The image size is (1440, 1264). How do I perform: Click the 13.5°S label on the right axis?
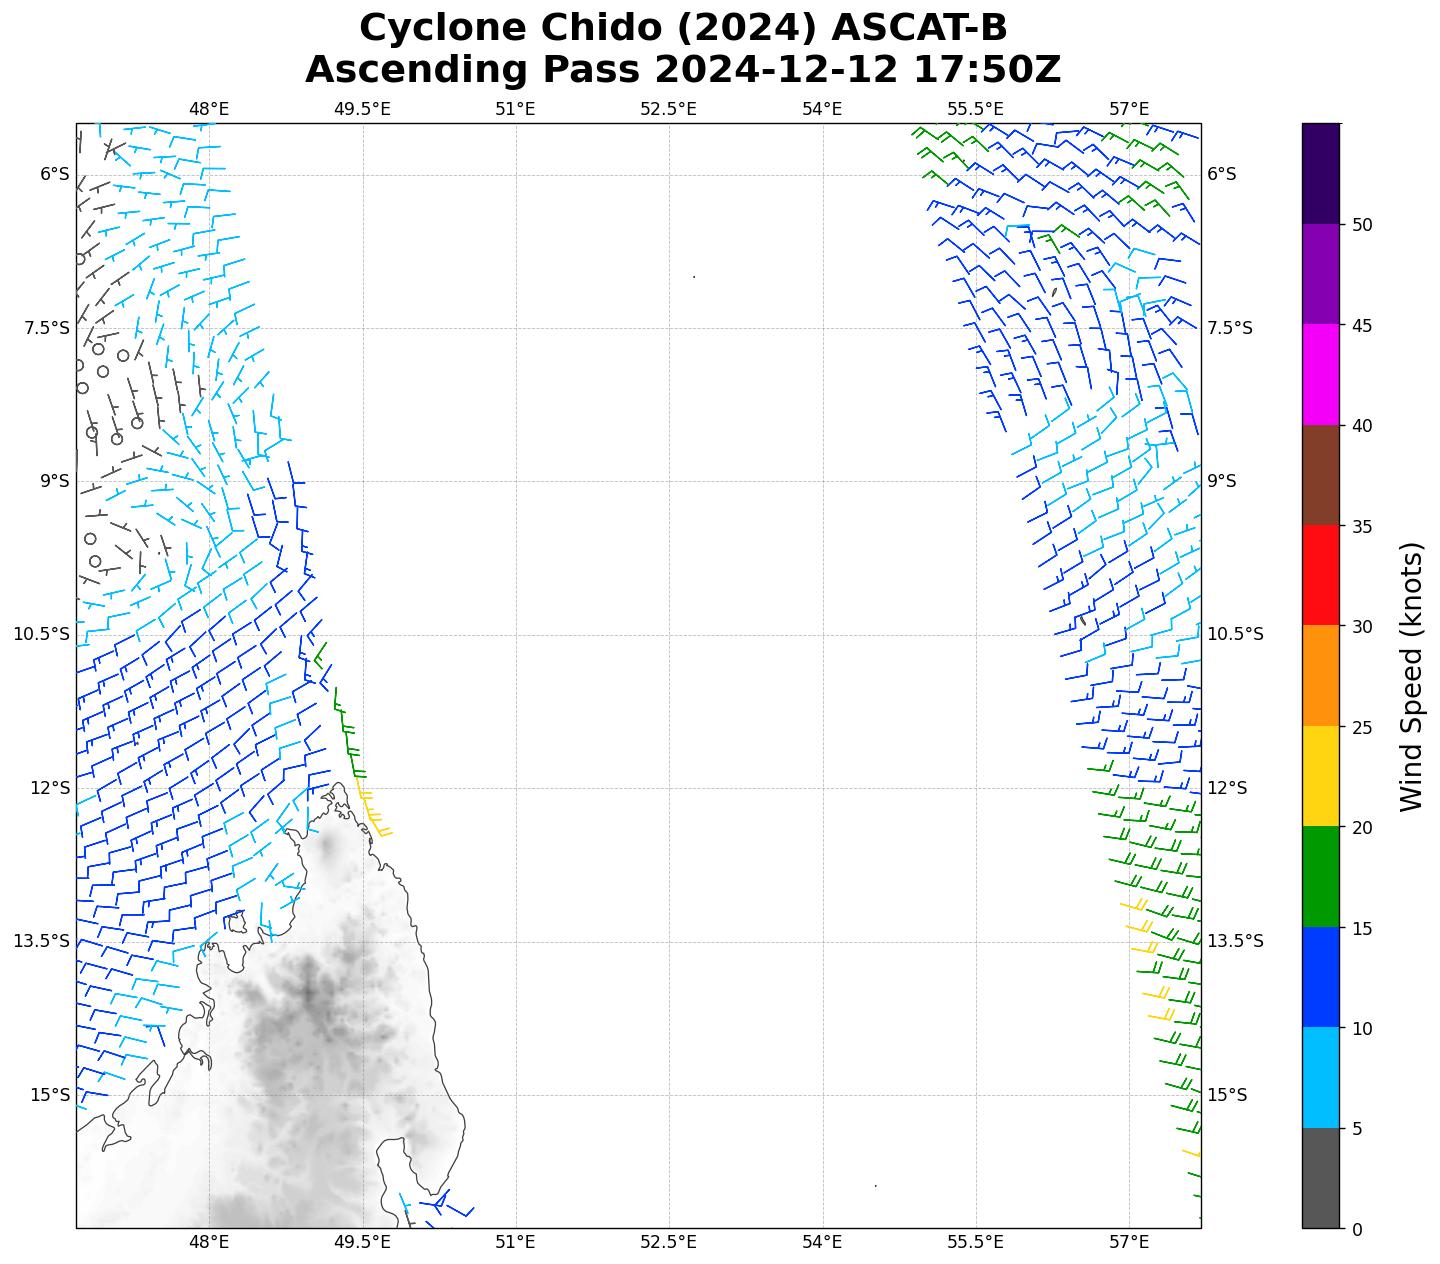pyautogui.click(x=1235, y=941)
